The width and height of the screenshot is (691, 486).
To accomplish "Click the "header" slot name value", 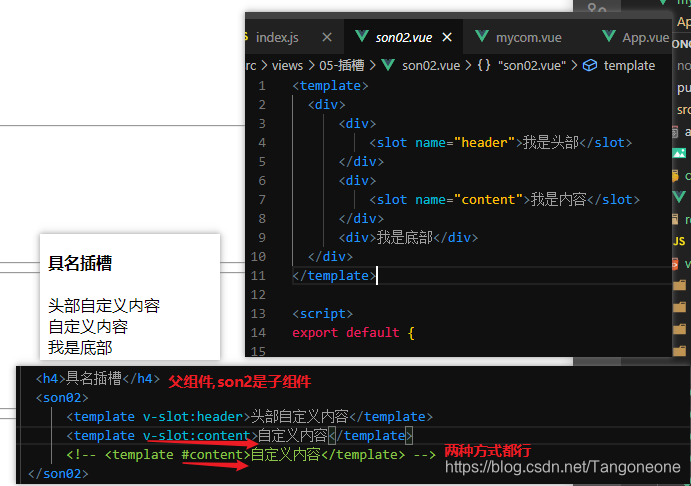I will 484,143.
